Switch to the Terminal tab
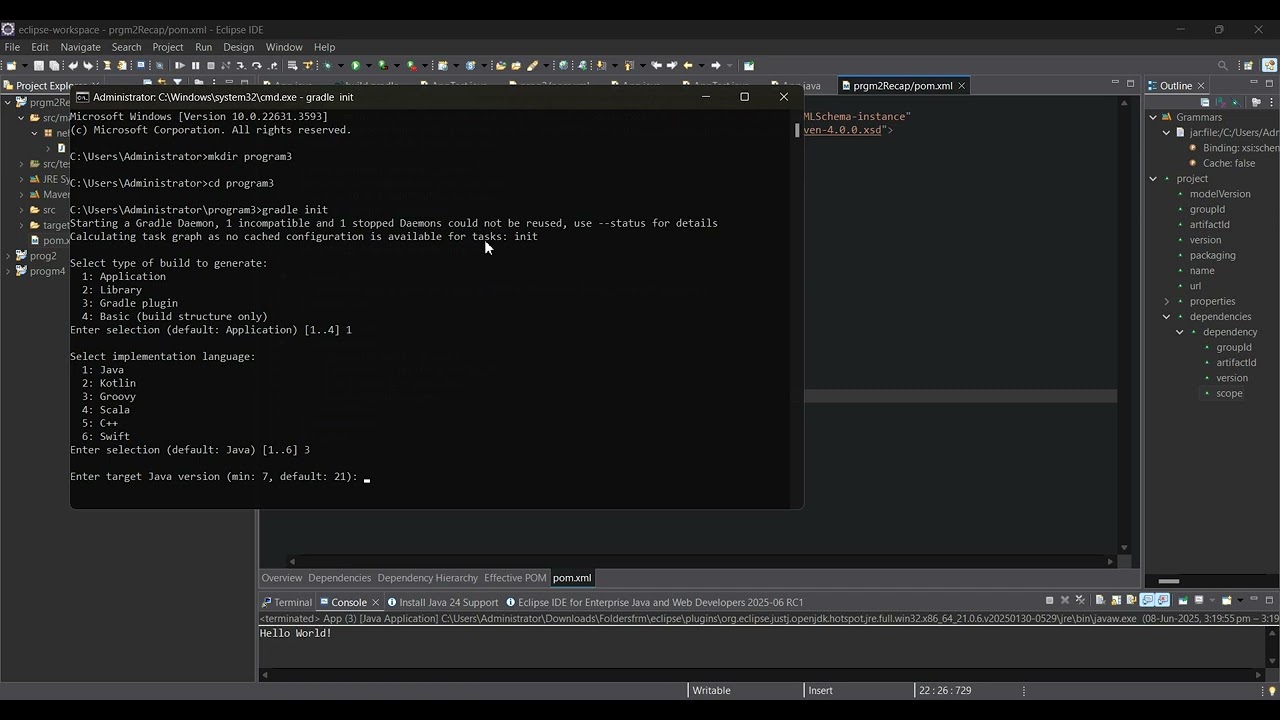 (286, 602)
